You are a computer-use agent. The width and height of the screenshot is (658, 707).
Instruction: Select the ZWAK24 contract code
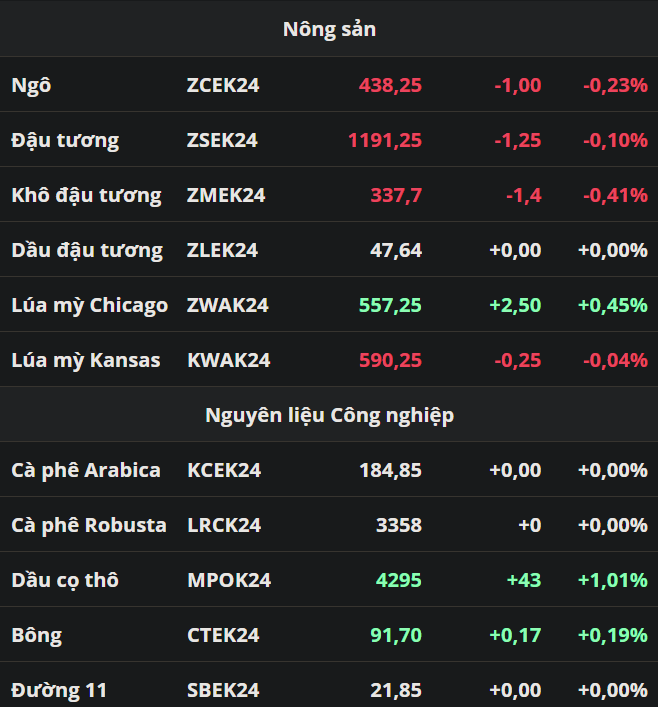228,305
